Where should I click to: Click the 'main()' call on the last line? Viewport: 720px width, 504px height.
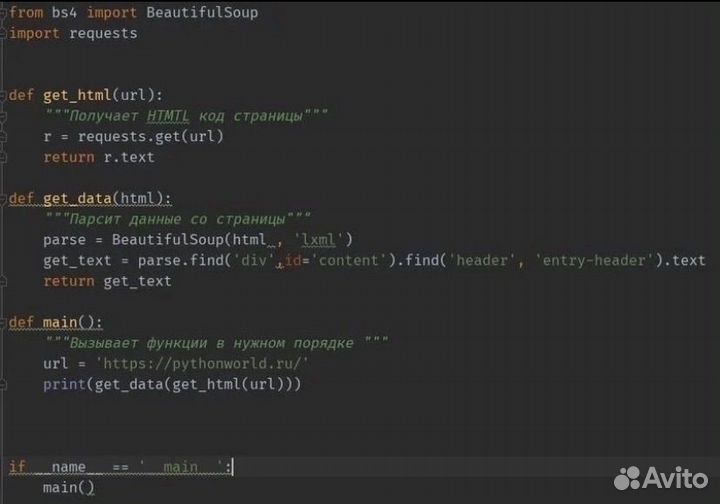point(69,488)
